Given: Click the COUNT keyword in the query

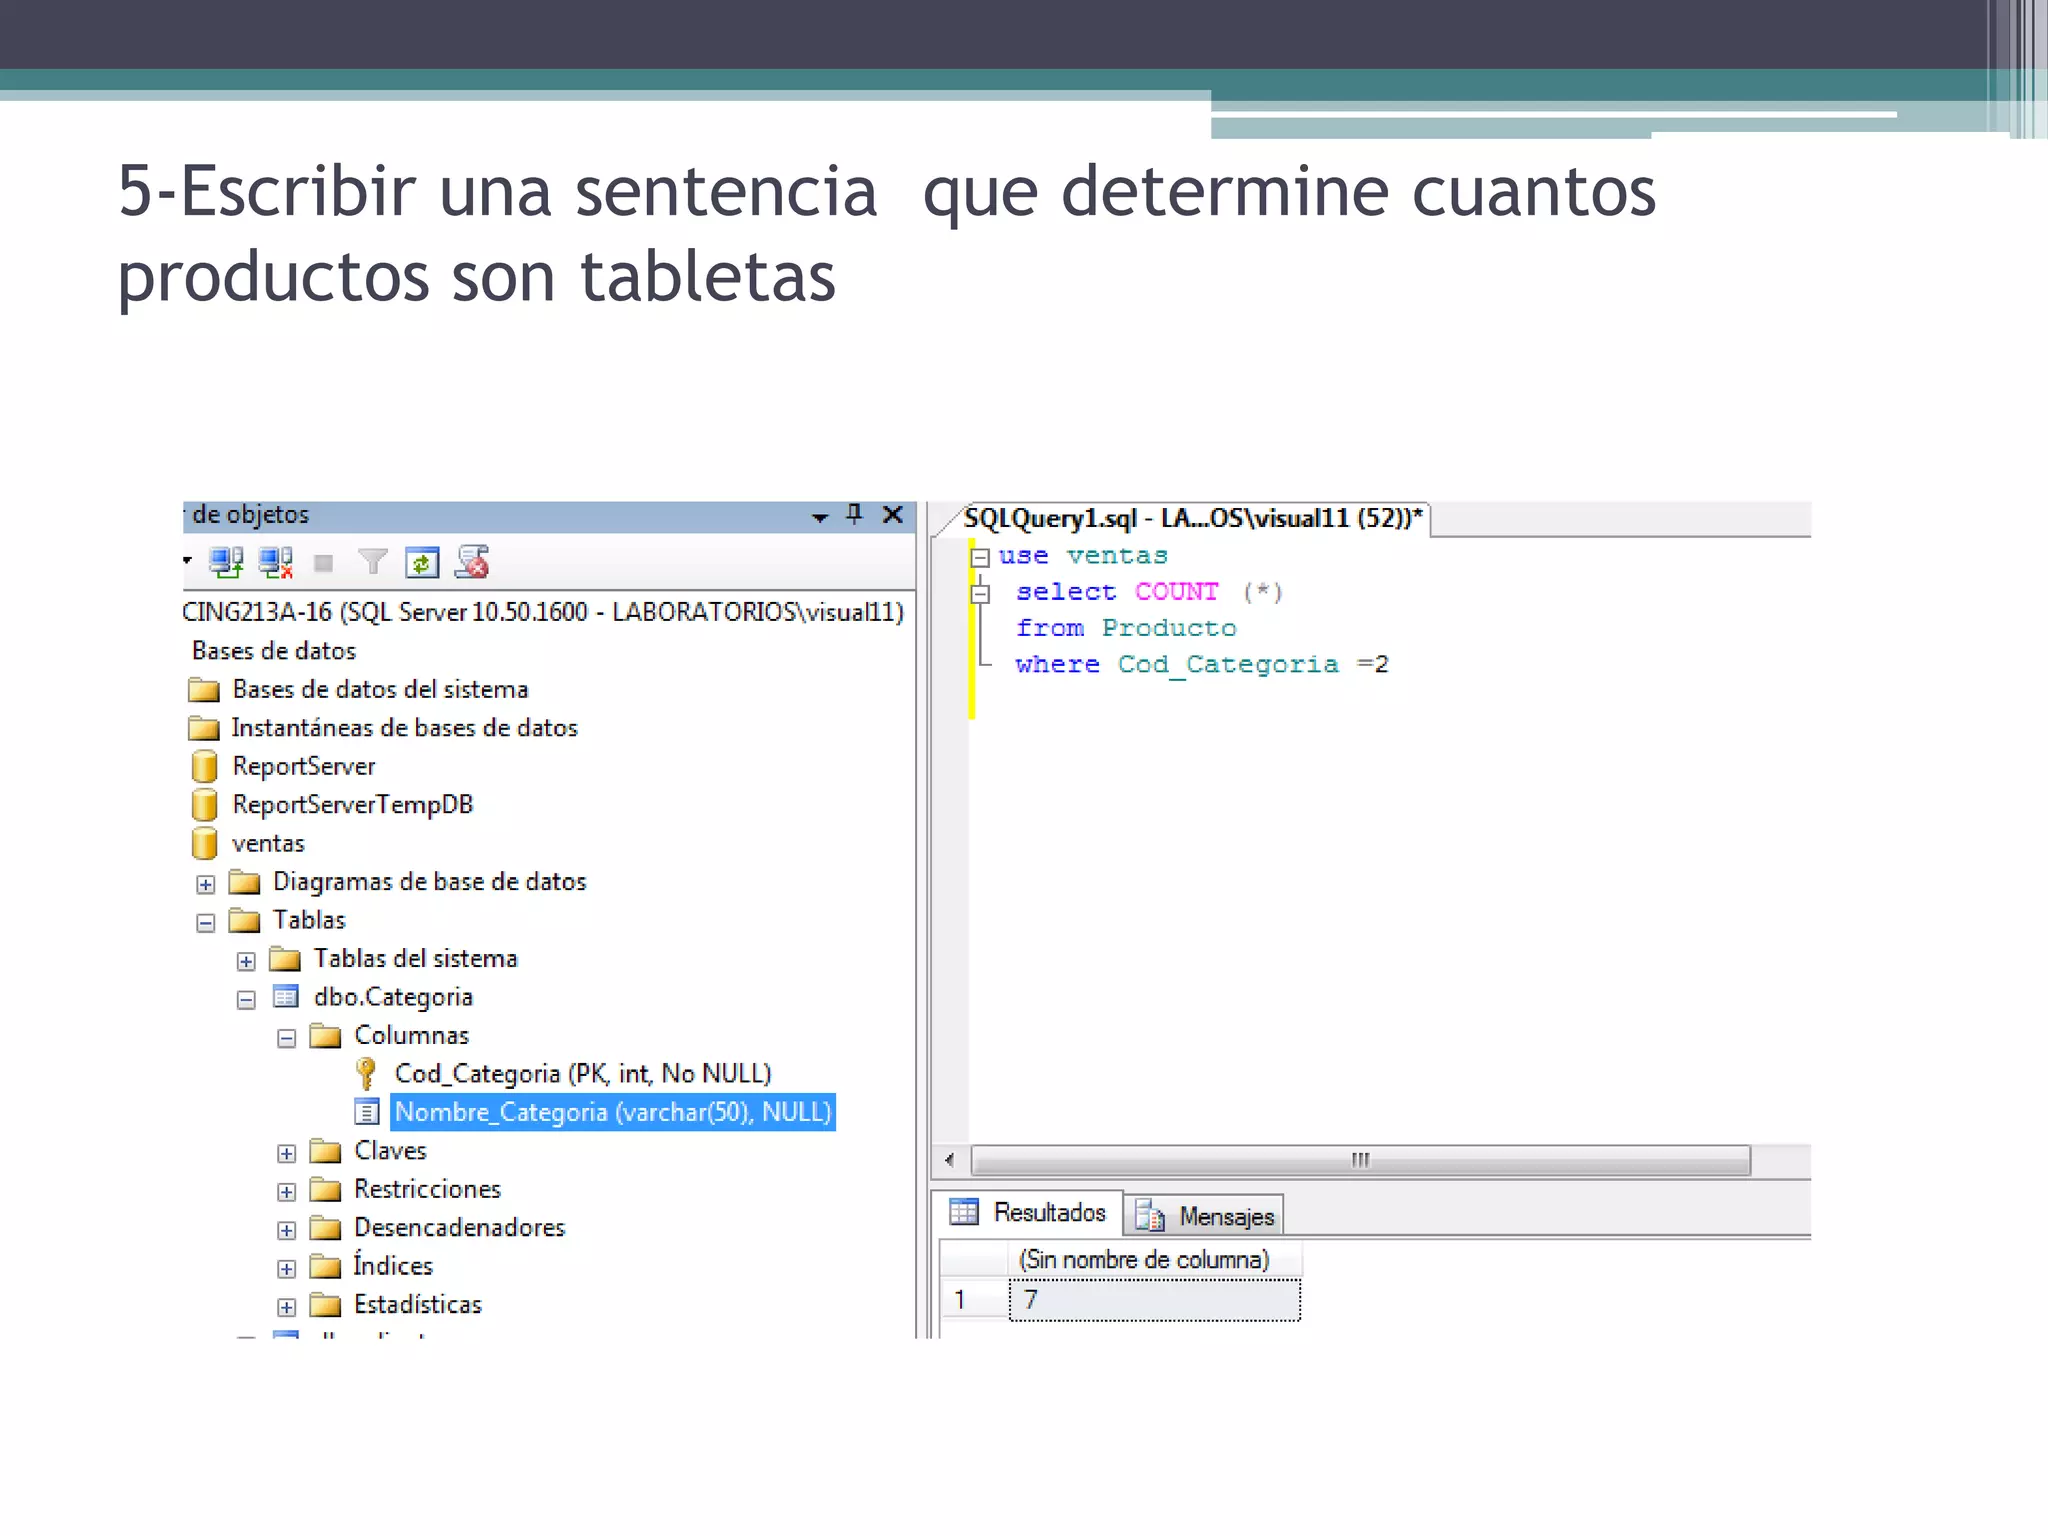Looking at the screenshot, I should [x=1177, y=592].
